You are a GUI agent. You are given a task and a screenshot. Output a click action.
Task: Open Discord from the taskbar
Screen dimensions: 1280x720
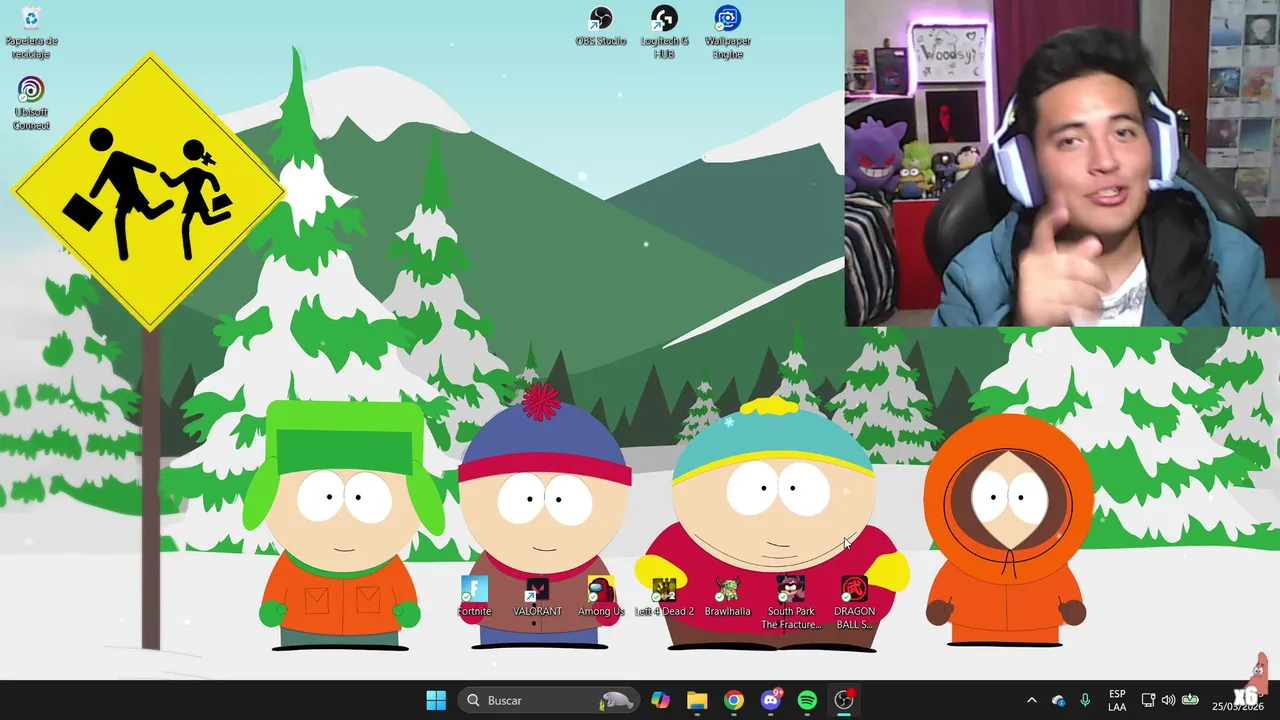pyautogui.click(x=771, y=700)
